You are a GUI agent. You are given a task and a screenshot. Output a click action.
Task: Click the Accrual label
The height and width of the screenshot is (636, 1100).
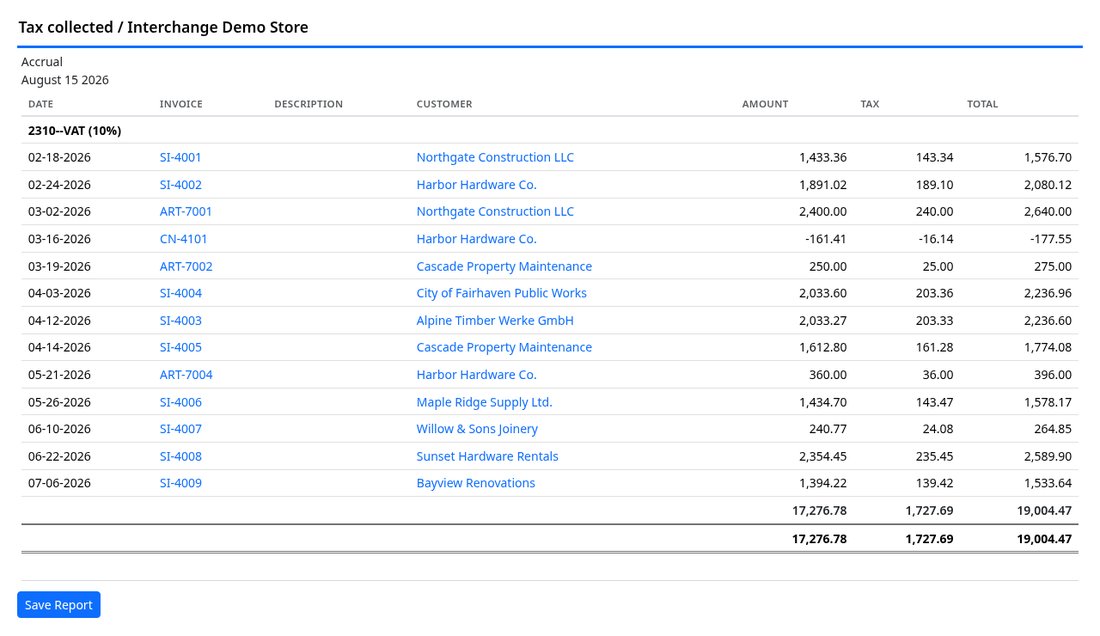tap(42, 62)
